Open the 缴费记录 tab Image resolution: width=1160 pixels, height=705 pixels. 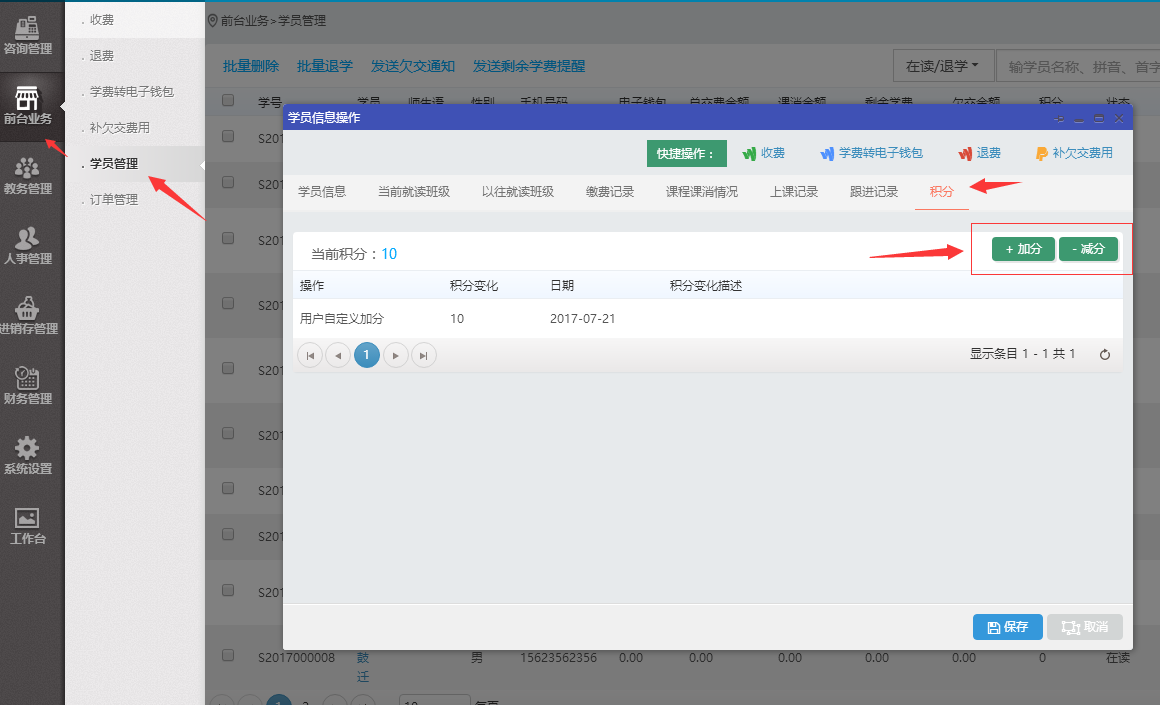click(x=610, y=192)
